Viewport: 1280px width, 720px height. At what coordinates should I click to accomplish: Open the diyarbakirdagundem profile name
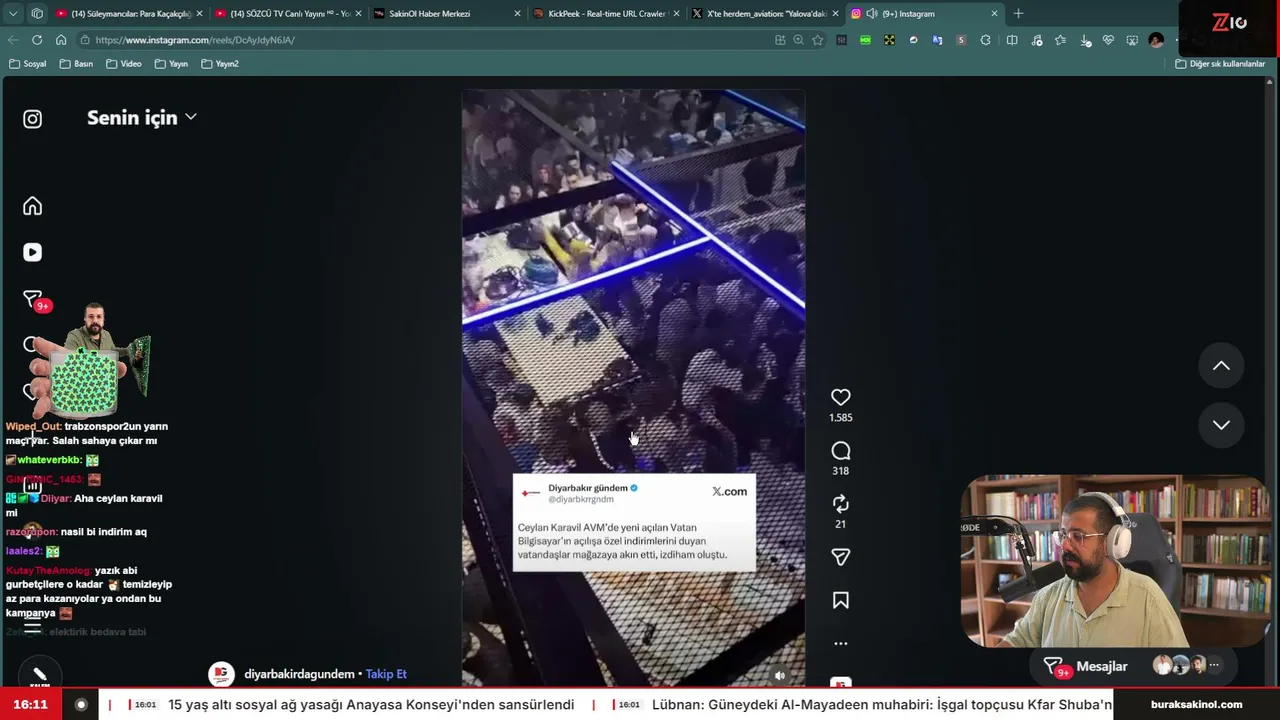(299, 674)
